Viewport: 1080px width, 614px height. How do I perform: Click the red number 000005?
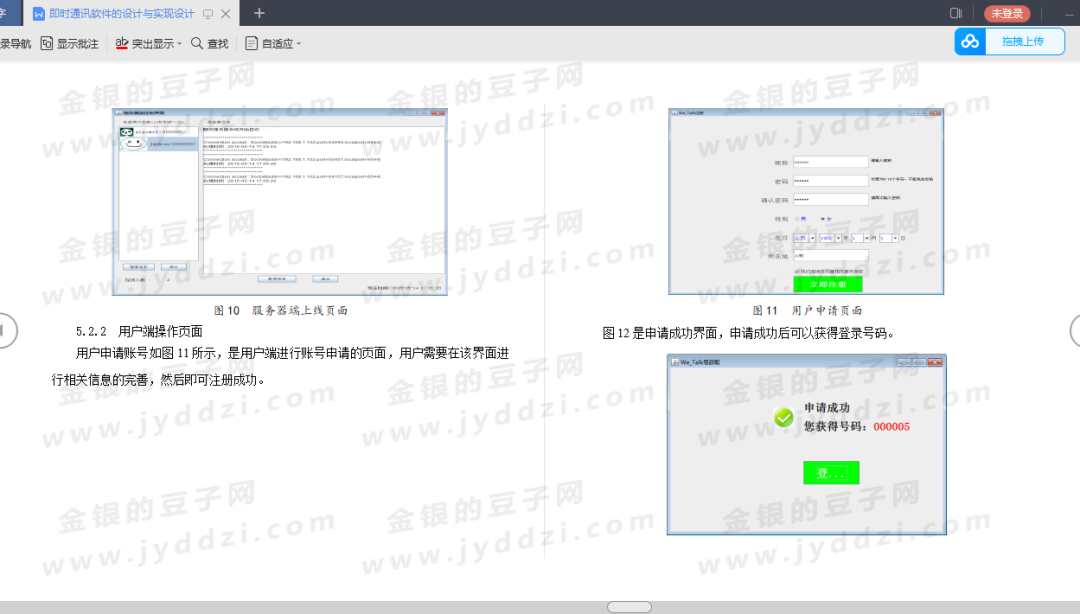(x=891, y=427)
